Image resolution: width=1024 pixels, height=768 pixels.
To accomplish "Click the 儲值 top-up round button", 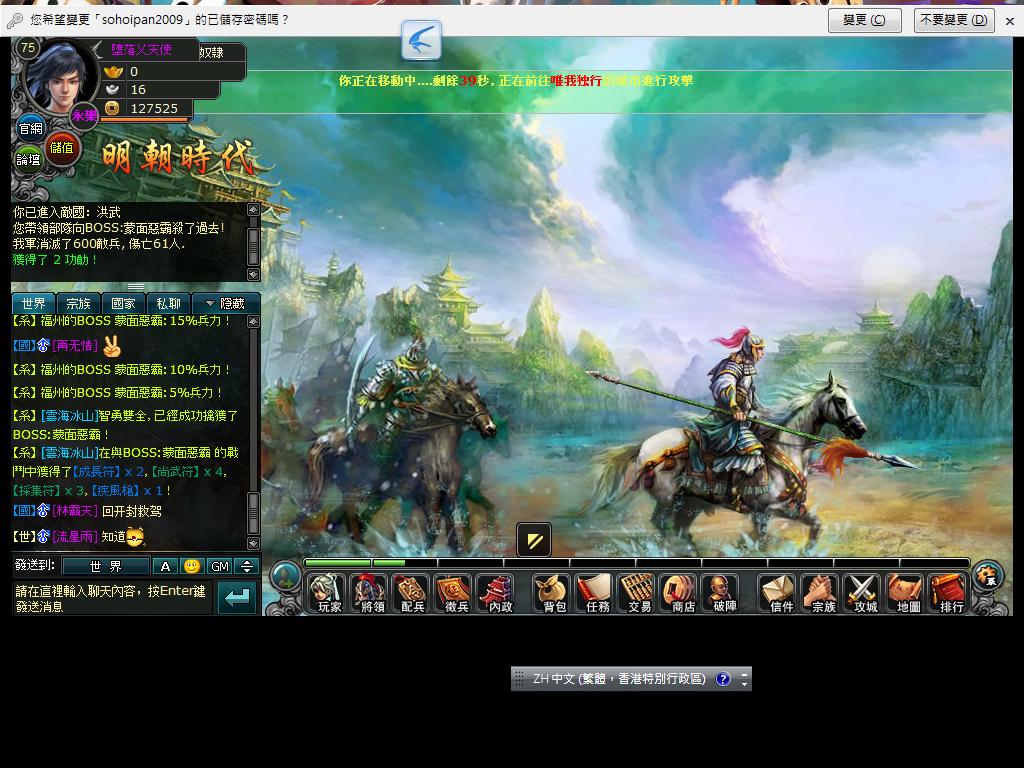I will click(x=62, y=148).
